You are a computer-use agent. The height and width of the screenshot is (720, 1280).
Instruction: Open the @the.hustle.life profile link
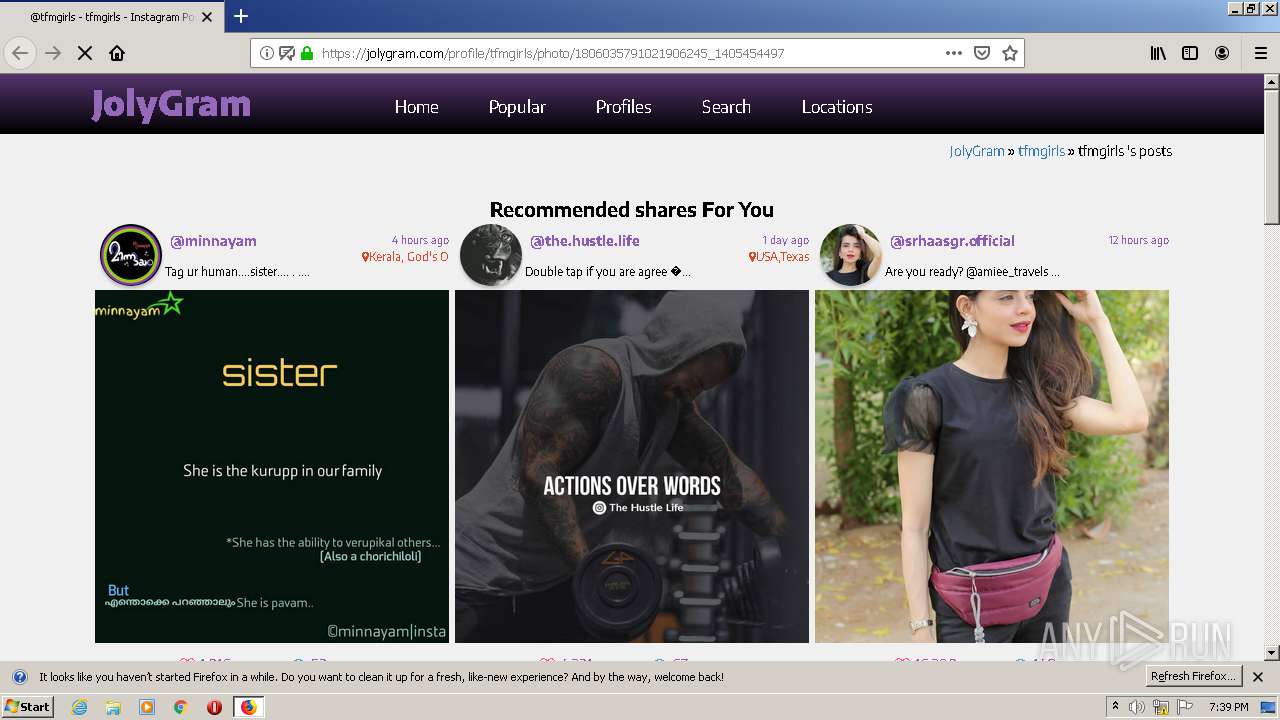[584, 241]
